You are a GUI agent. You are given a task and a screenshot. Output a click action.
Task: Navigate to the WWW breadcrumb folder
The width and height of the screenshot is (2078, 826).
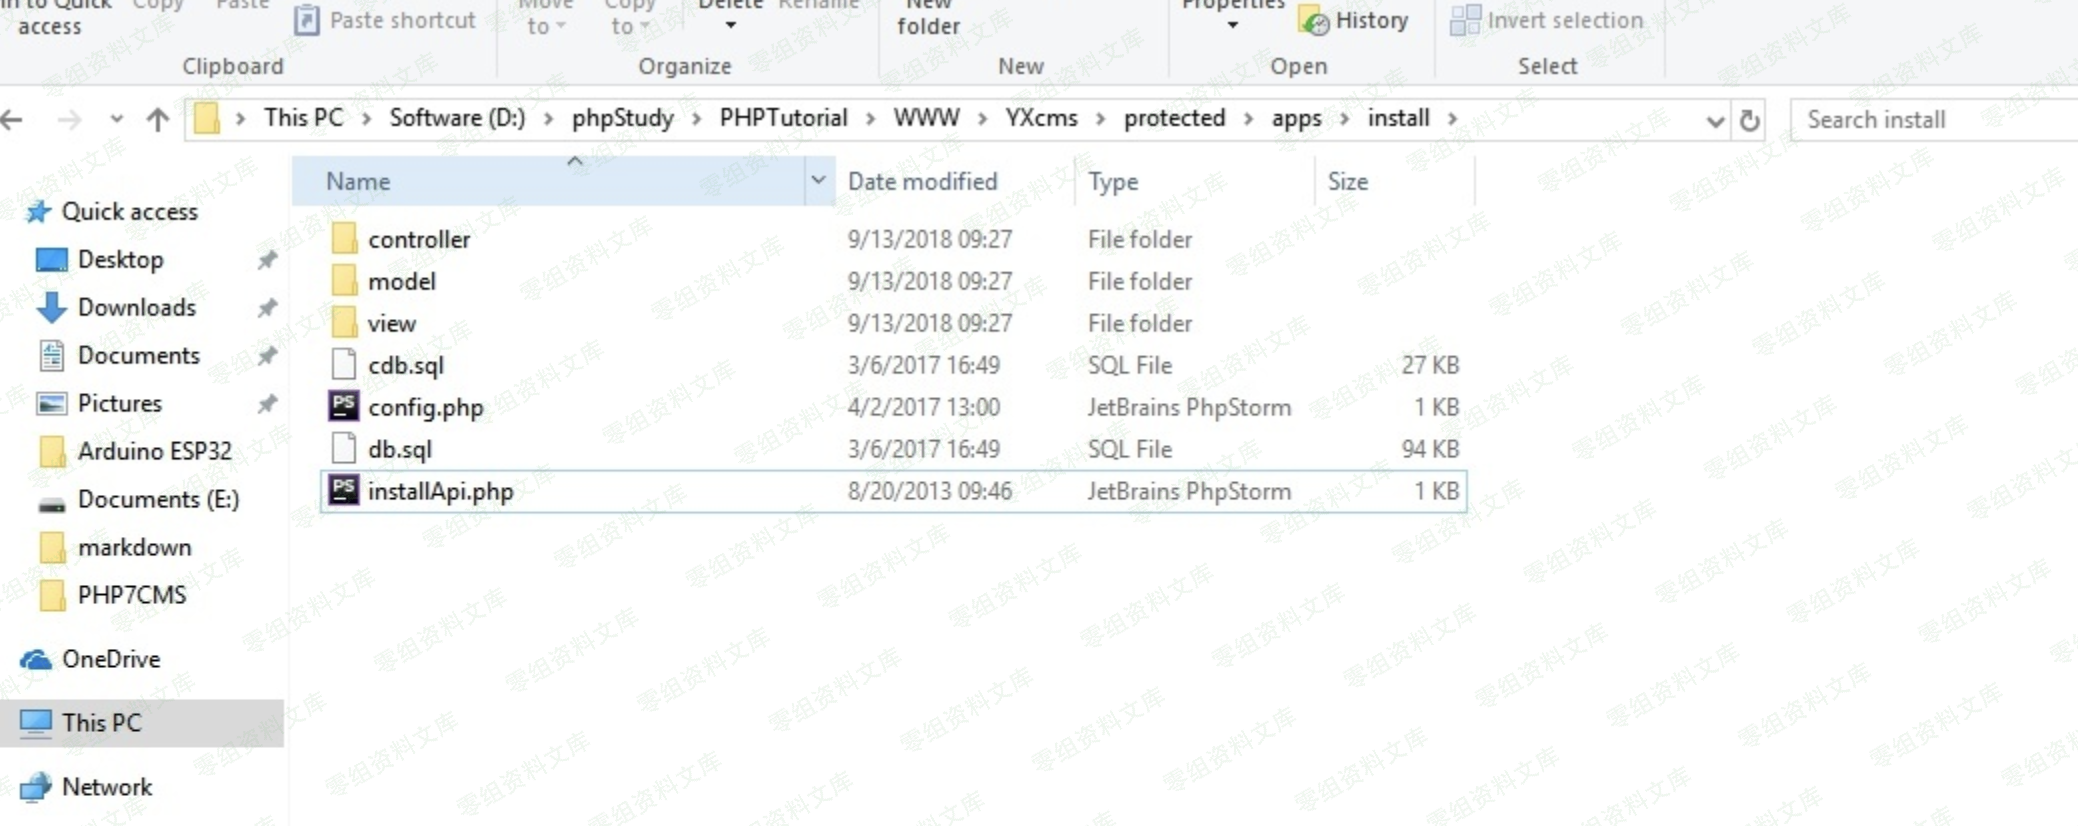pyautogui.click(x=926, y=118)
